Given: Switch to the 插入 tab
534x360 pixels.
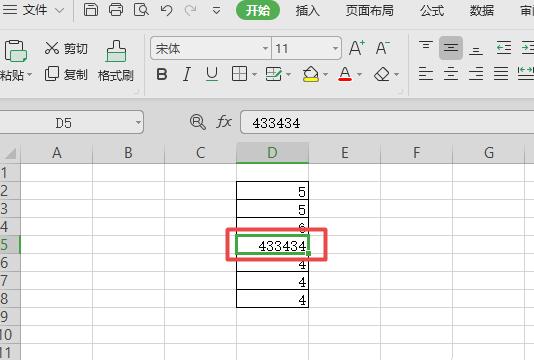Looking at the screenshot, I should 308,11.
